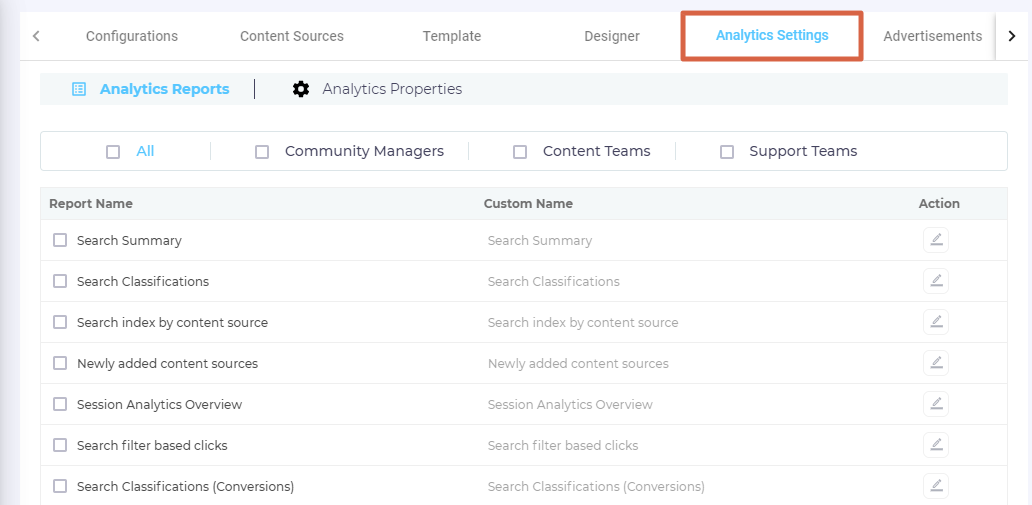Open the Analytics Reports section
This screenshot has width=1032, height=505.
coord(164,89)
